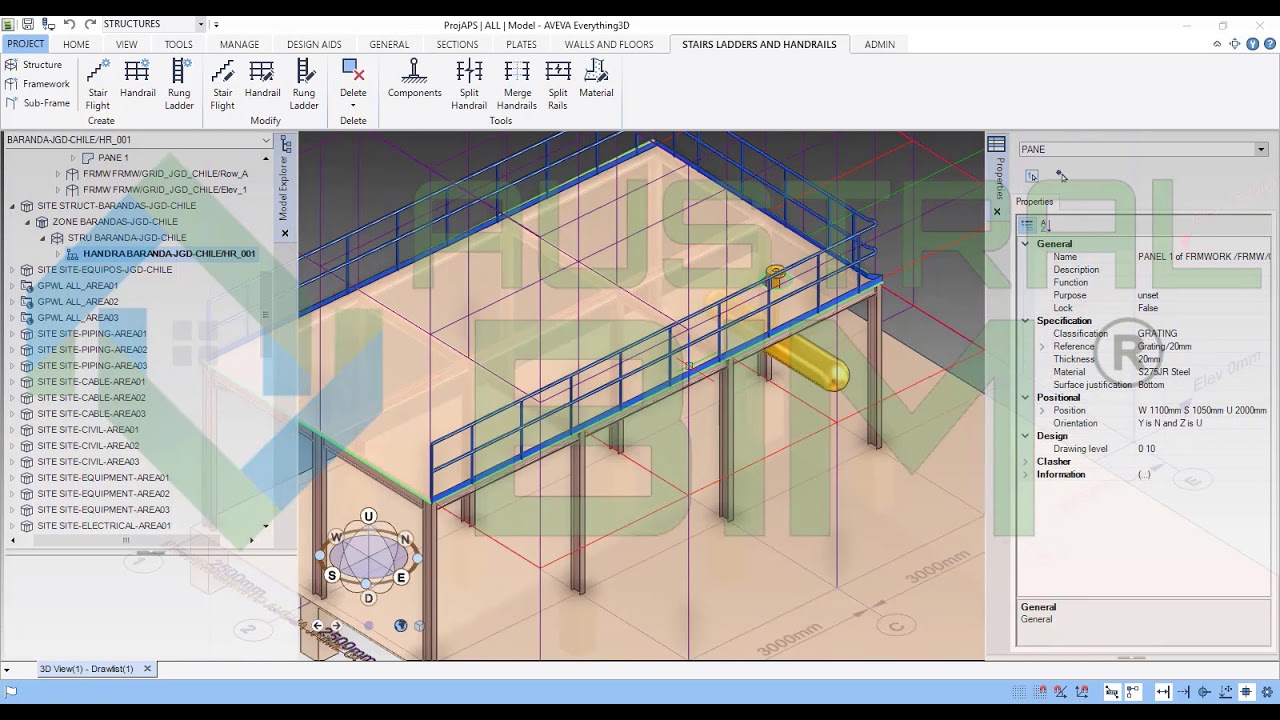Switch to the SECTIONS tab

pos(457,45)
